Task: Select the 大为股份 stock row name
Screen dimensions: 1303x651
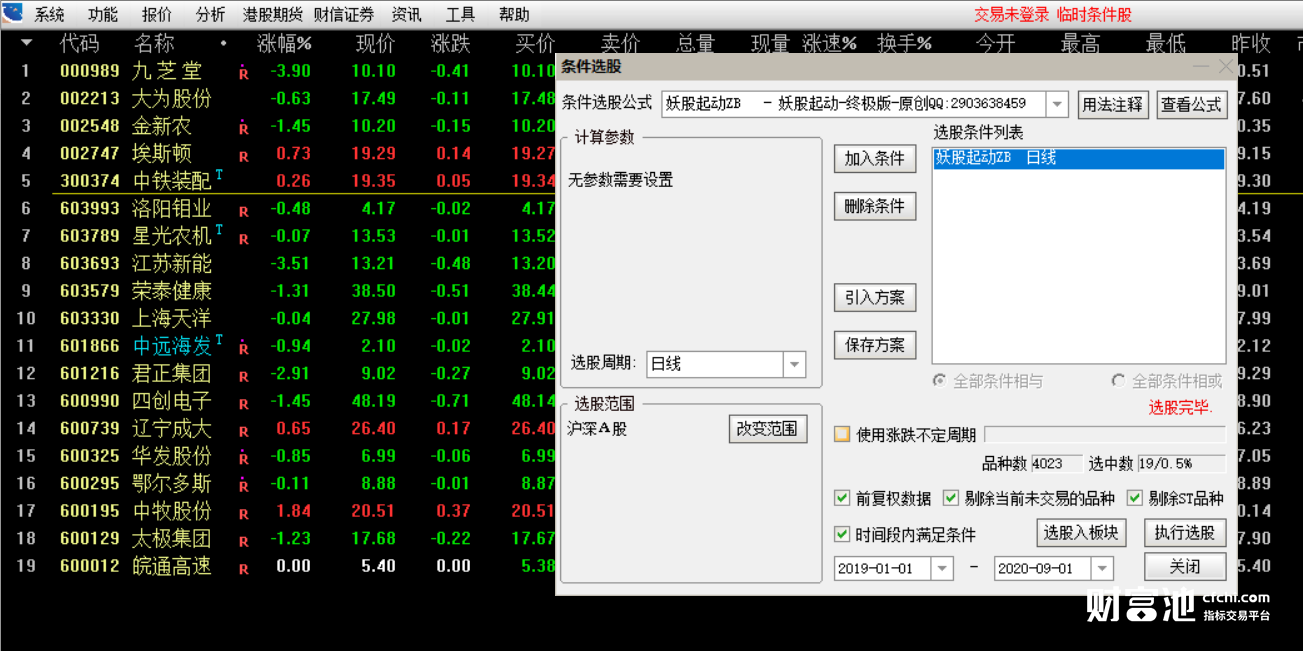Action: point(172,98)
